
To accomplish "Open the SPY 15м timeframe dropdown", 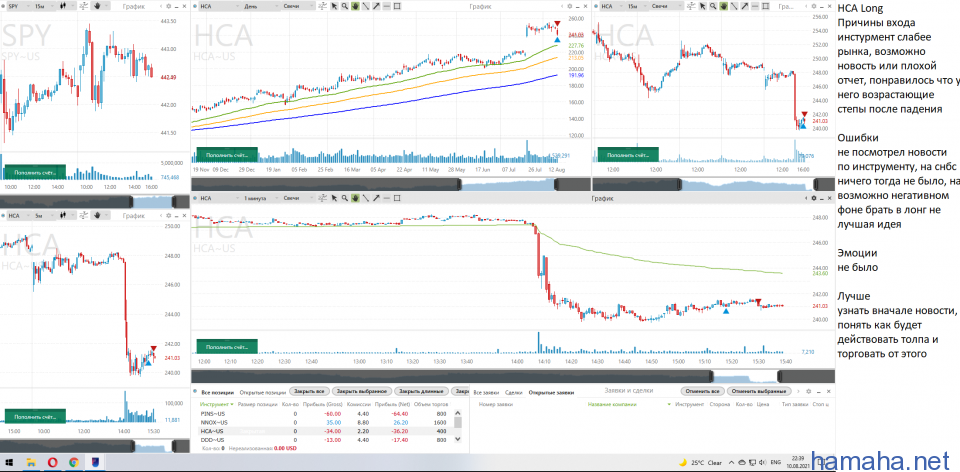I will pos(44,6).
